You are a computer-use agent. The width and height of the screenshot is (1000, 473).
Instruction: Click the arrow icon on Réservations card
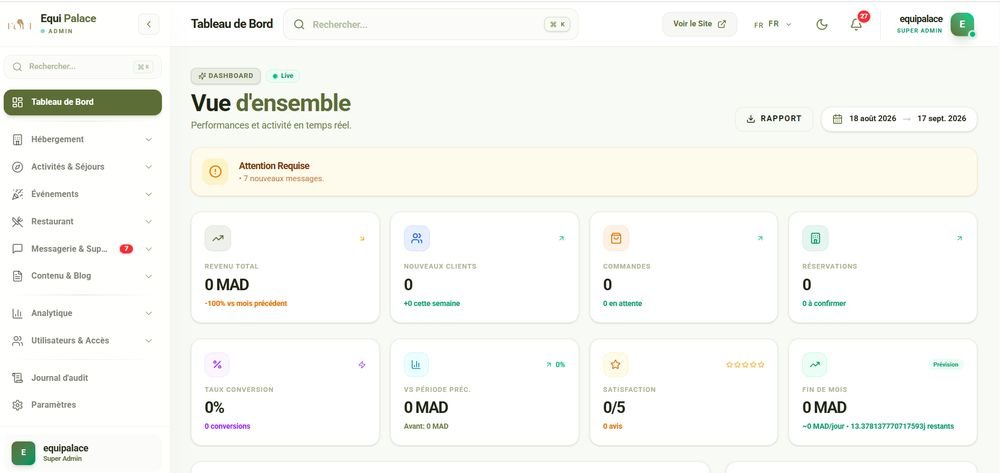(x=959, y=238)
